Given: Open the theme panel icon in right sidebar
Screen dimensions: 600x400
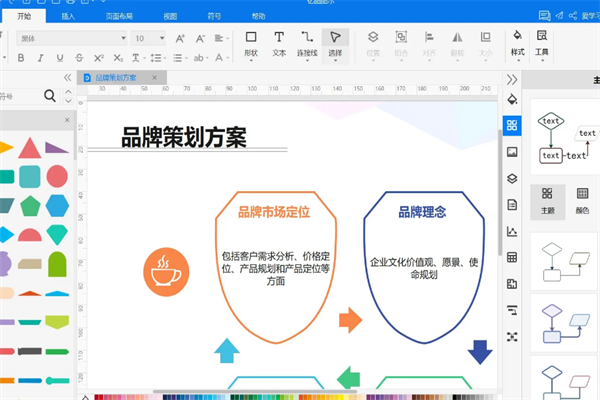Looking at the screenshot, I should click(x=512, y=125).
